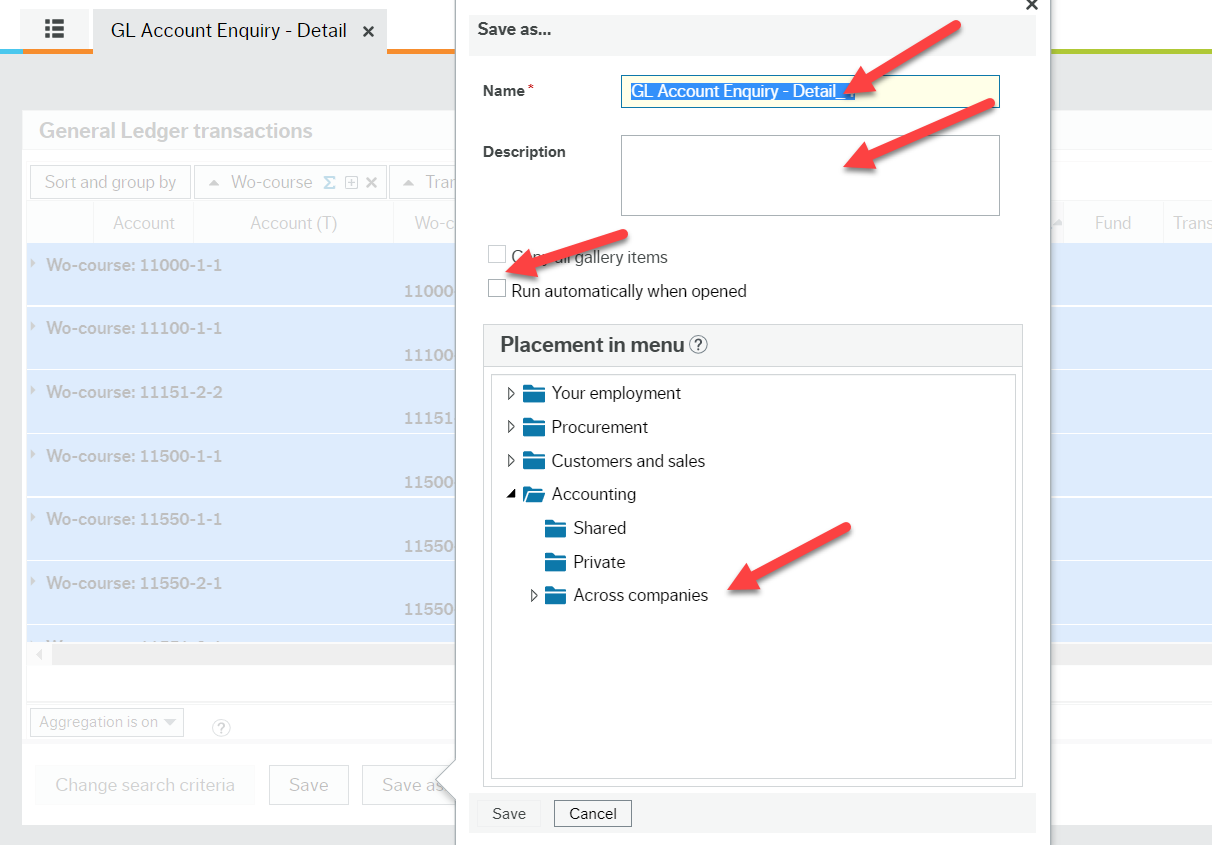Collapse the Accounting tree node
1212x845 pixels.
513,493
